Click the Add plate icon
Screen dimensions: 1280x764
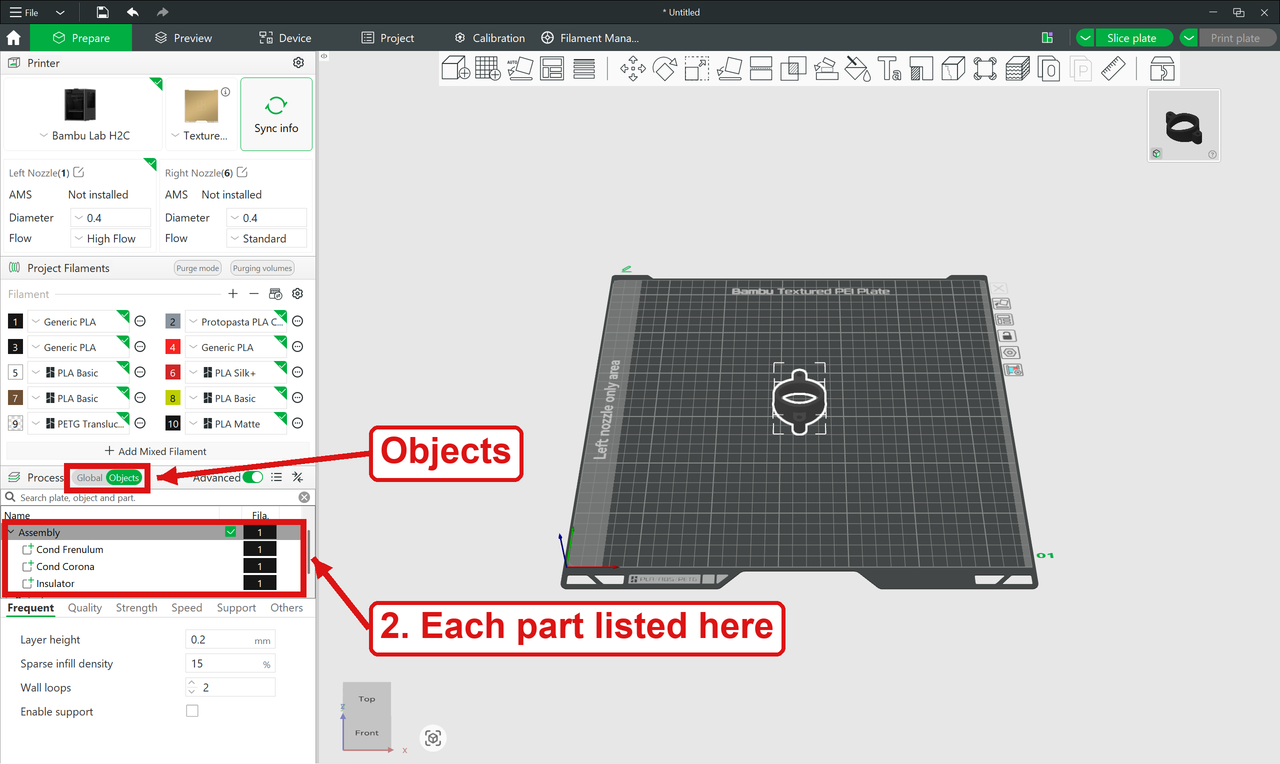[488, 68]
